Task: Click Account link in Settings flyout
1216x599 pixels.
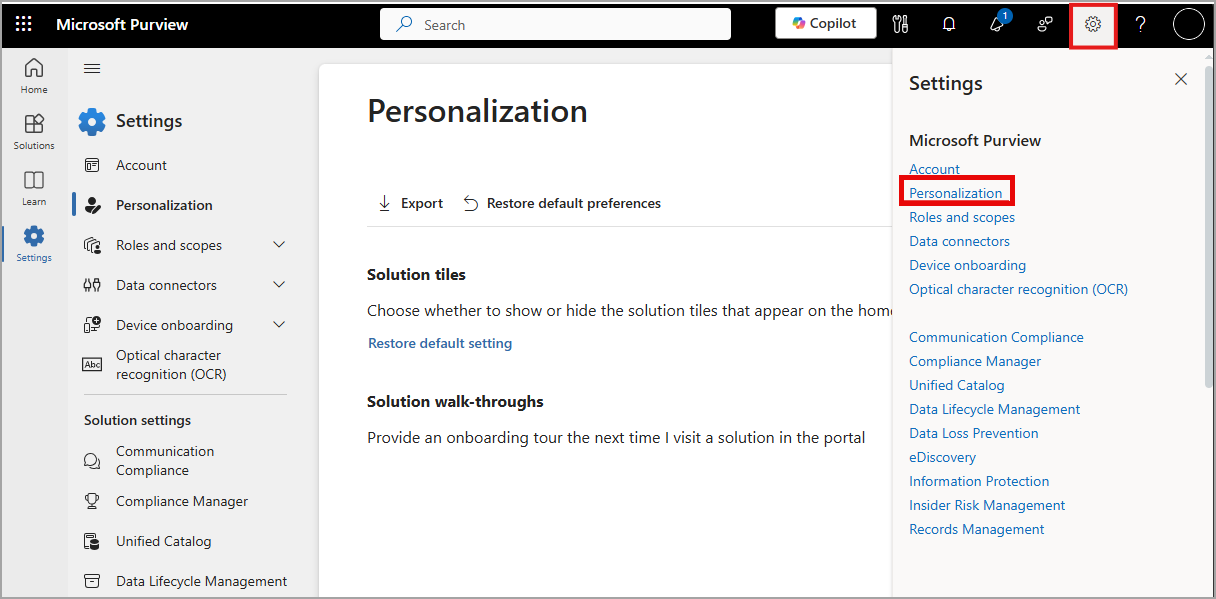Action: tap(934, 169)
